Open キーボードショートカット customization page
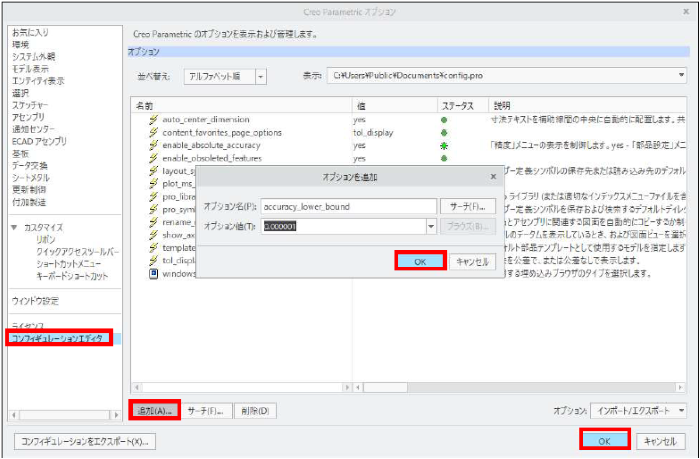 [x=72, y=276]
